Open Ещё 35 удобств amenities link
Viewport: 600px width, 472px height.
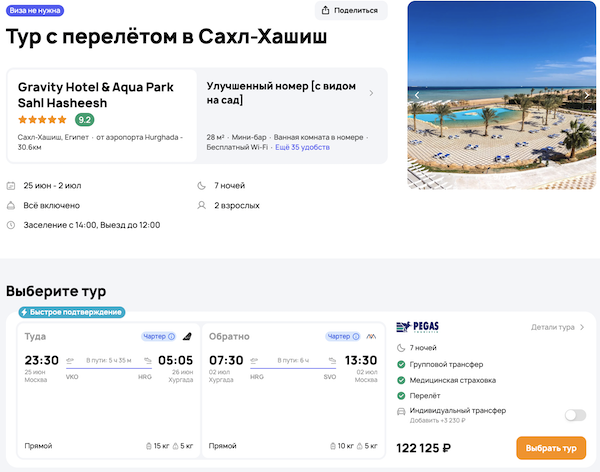(x=303, y=147)
